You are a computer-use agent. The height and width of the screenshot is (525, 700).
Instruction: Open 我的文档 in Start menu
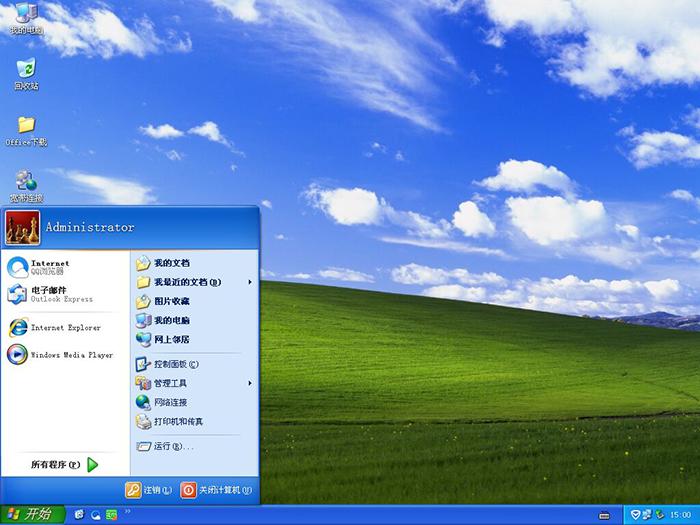pos(195,263)
